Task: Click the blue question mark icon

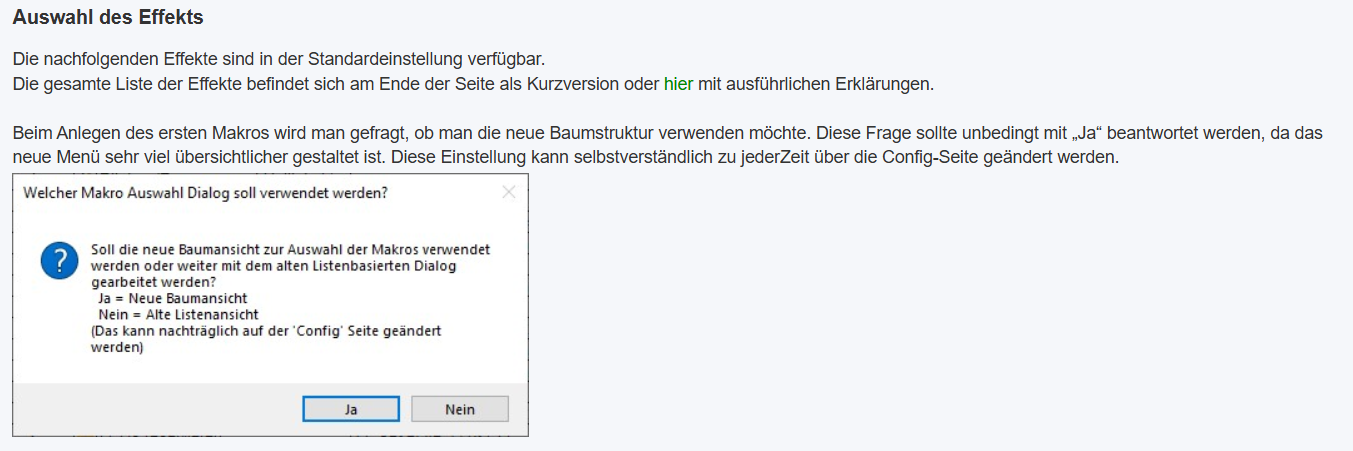Action: [x=59, y=262]
